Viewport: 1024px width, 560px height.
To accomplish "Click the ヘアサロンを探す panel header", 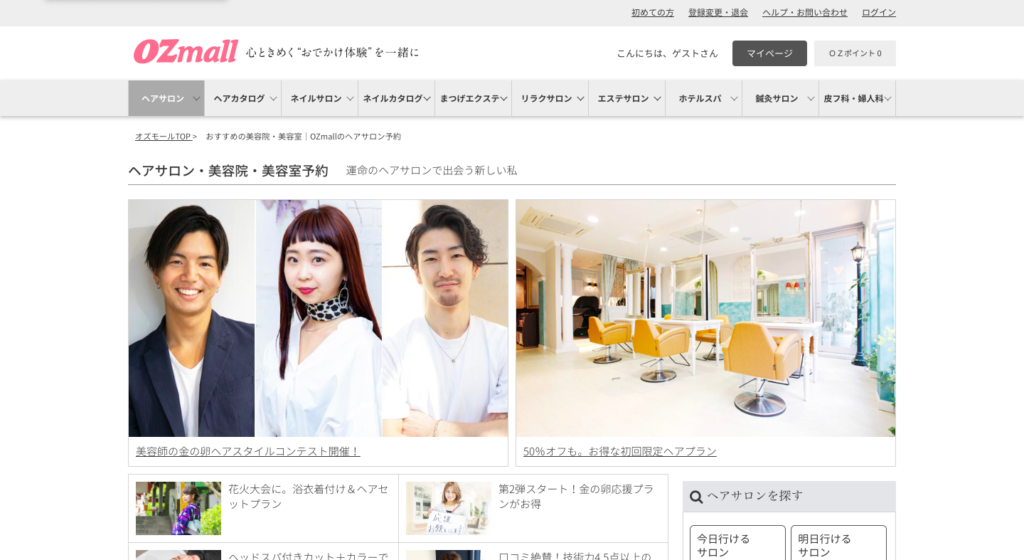I will click(789, 497).
